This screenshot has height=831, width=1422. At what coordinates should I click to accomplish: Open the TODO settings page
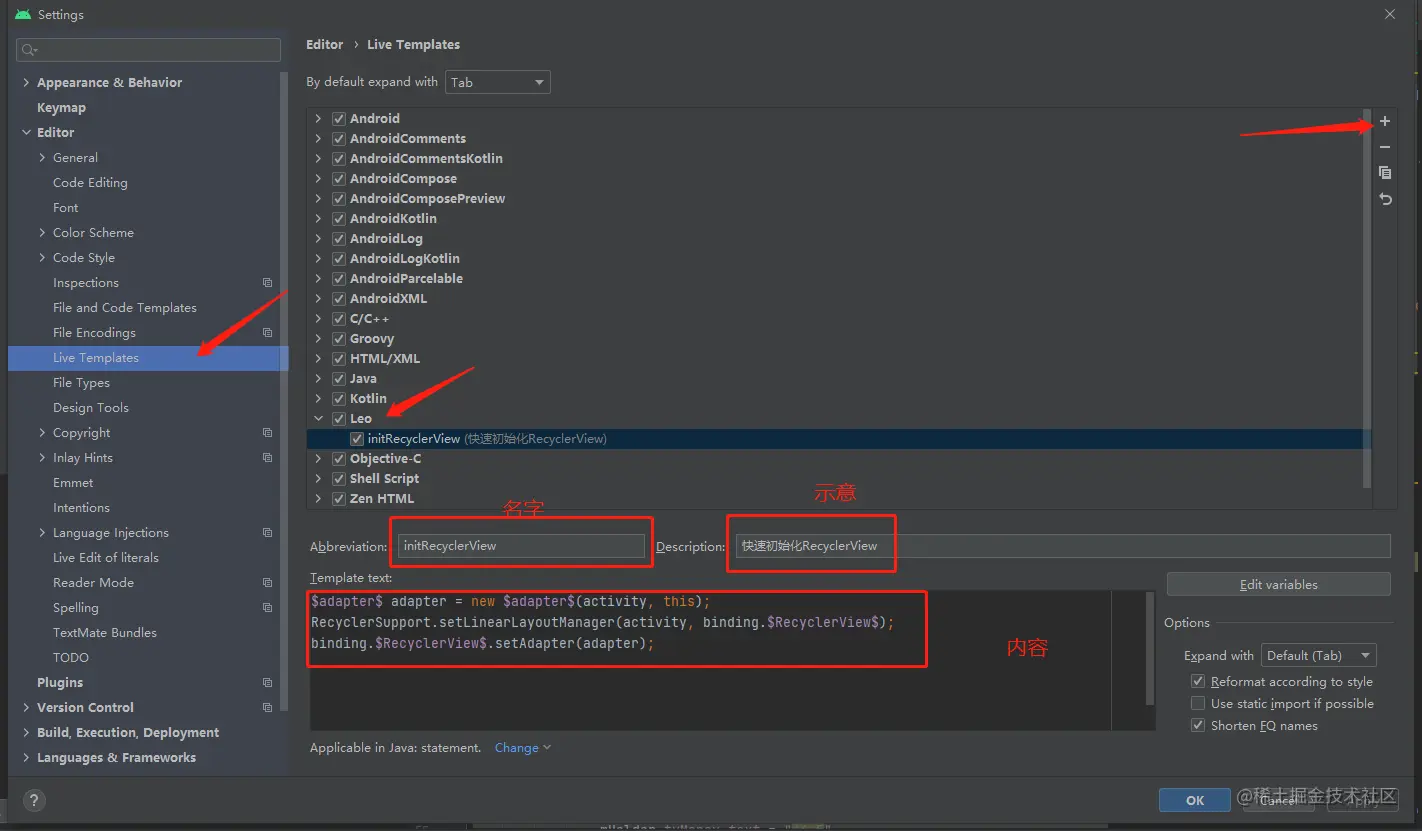(71, 658)
